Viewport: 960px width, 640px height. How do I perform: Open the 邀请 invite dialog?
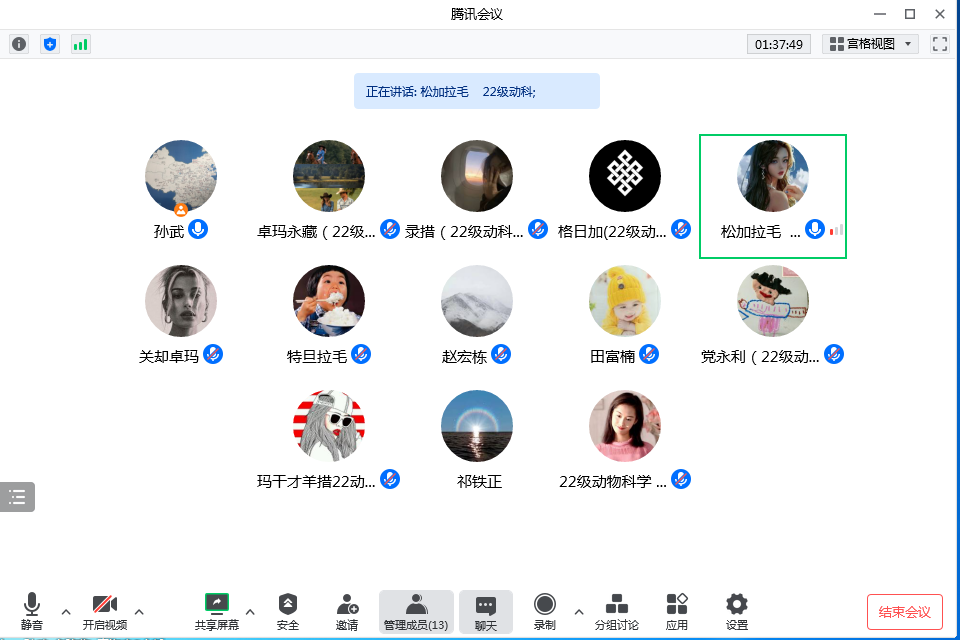[x=347, y=611]
